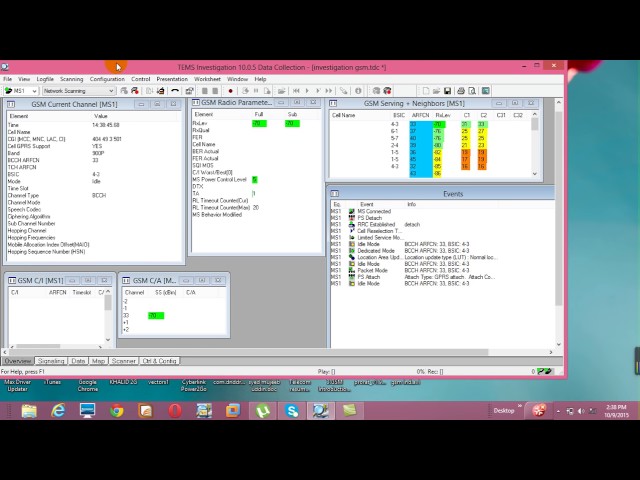Open the Configuration menu
This screenshot has height=480, width=640.
pos(107,79)
